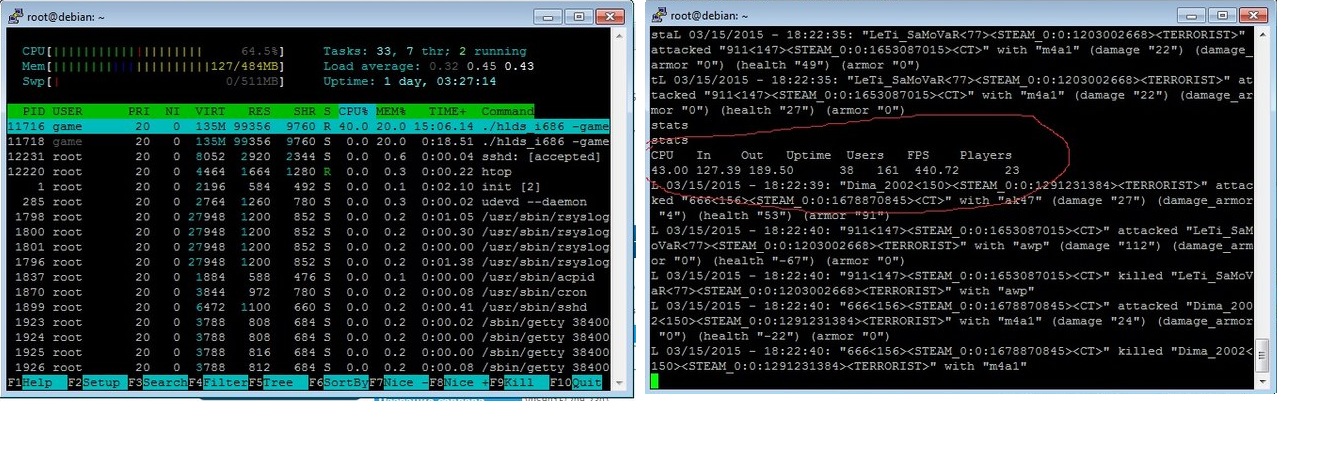This screenshot has width=1335, height=461.
Task: Sort by the USER column header
Action: pyautogui.click(x=68, y=111)
